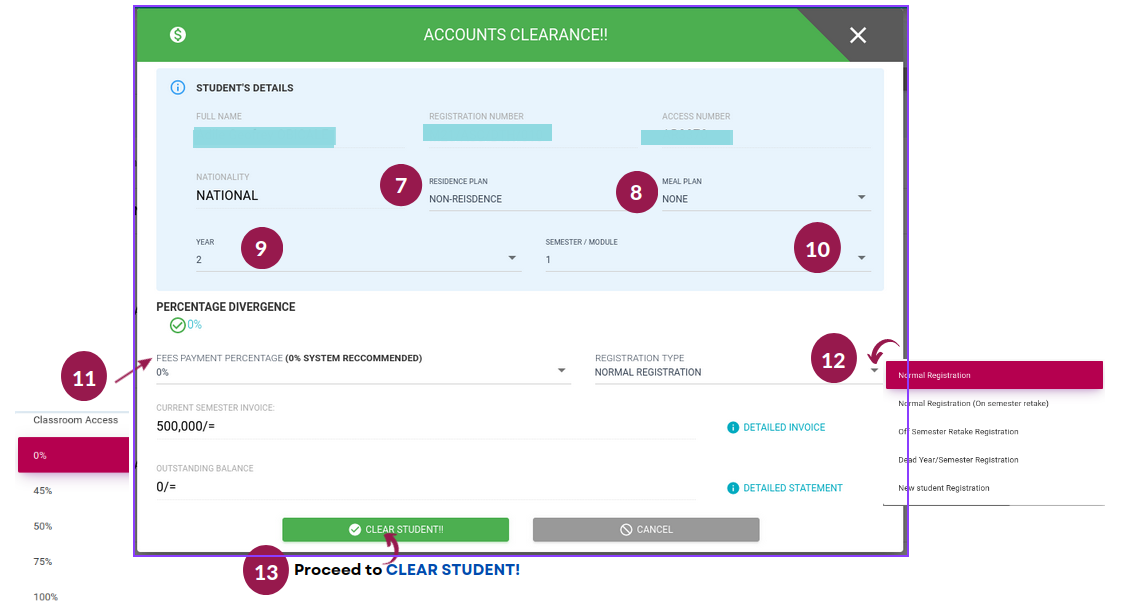Click the Cancel button
This screenshot has width=1121, height=616.
pos(646,530)
